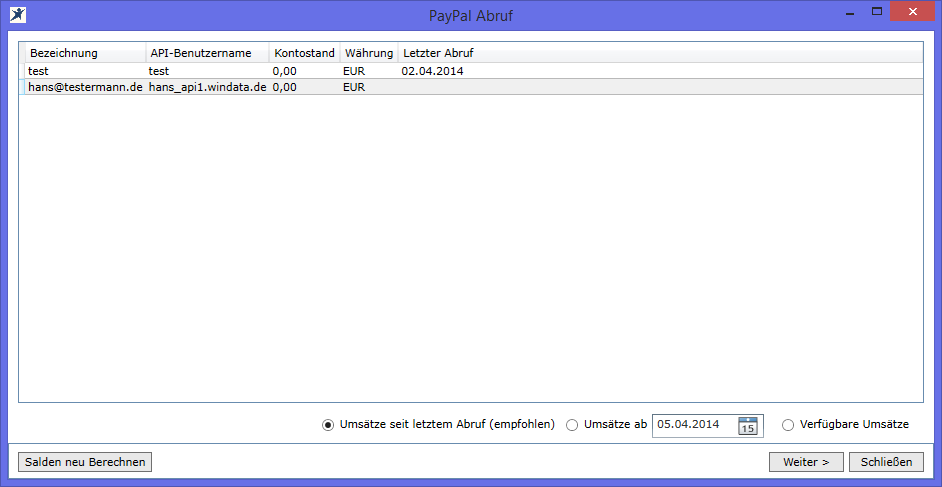The height and width of the screenshot is (487, 942).
Task: Sort by the Bezeichnung column header
Action: [85, 53]
